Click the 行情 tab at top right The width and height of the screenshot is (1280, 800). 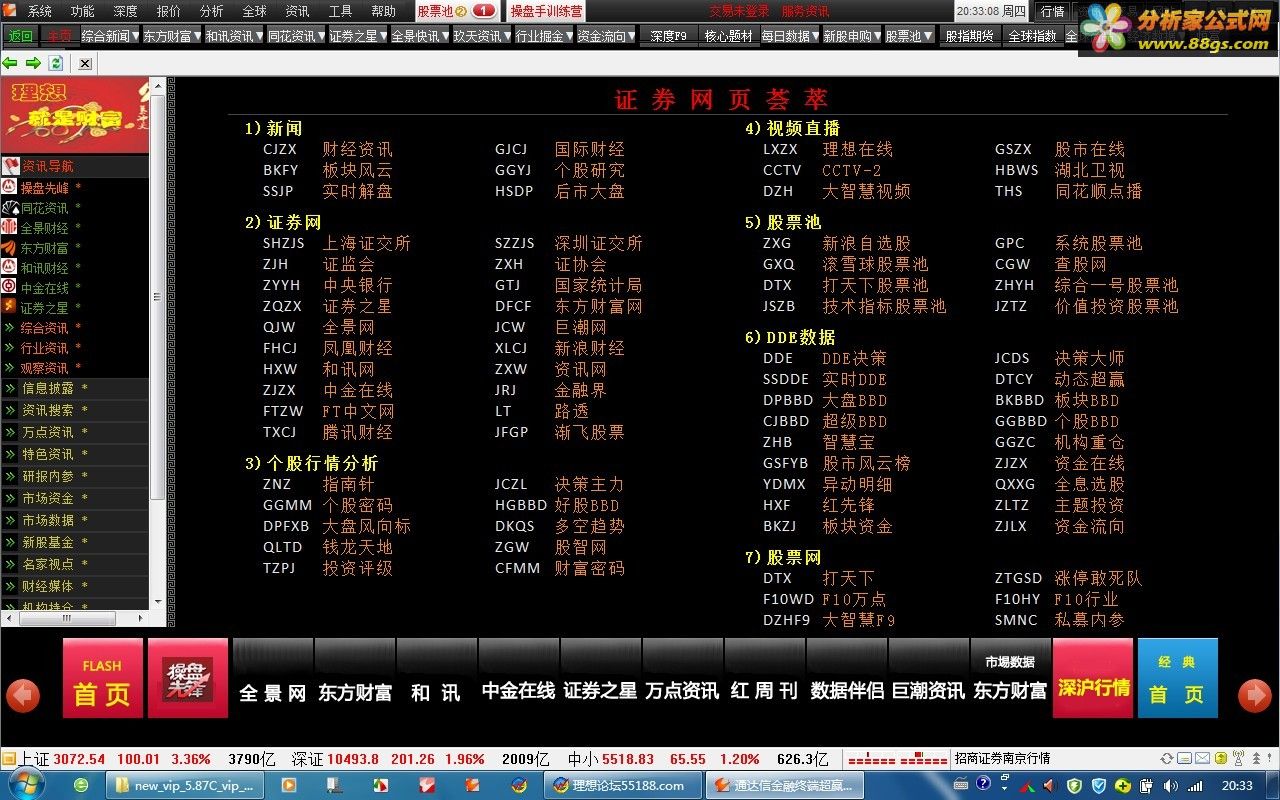[1052, 11]
